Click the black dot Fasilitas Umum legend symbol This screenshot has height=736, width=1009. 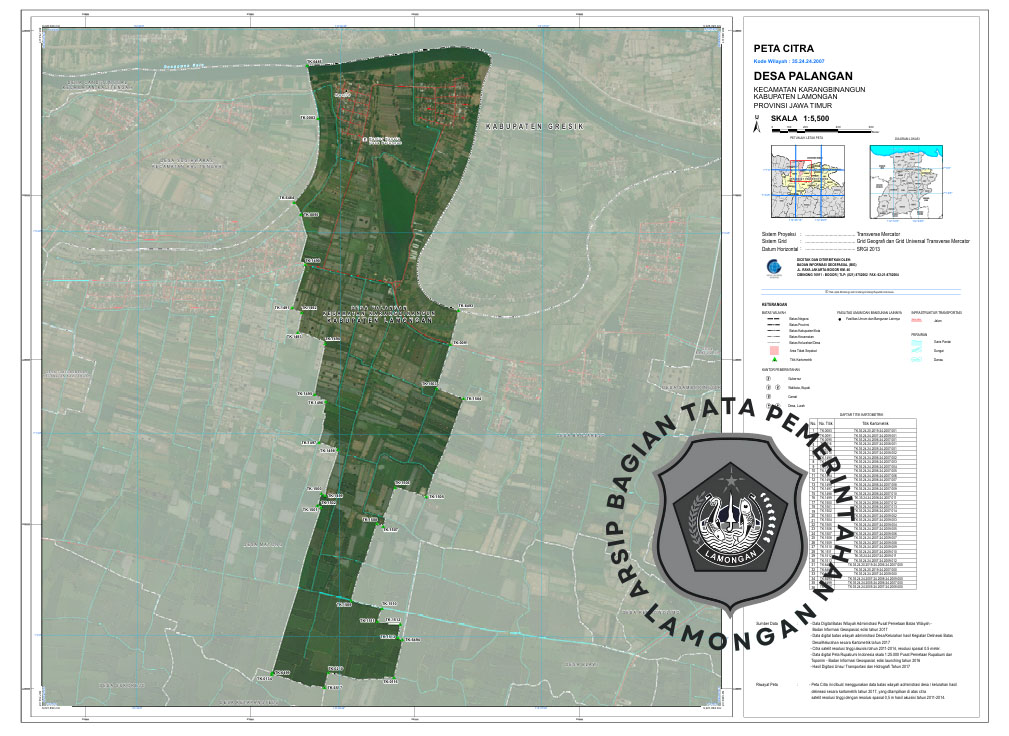tap(839, 319)
